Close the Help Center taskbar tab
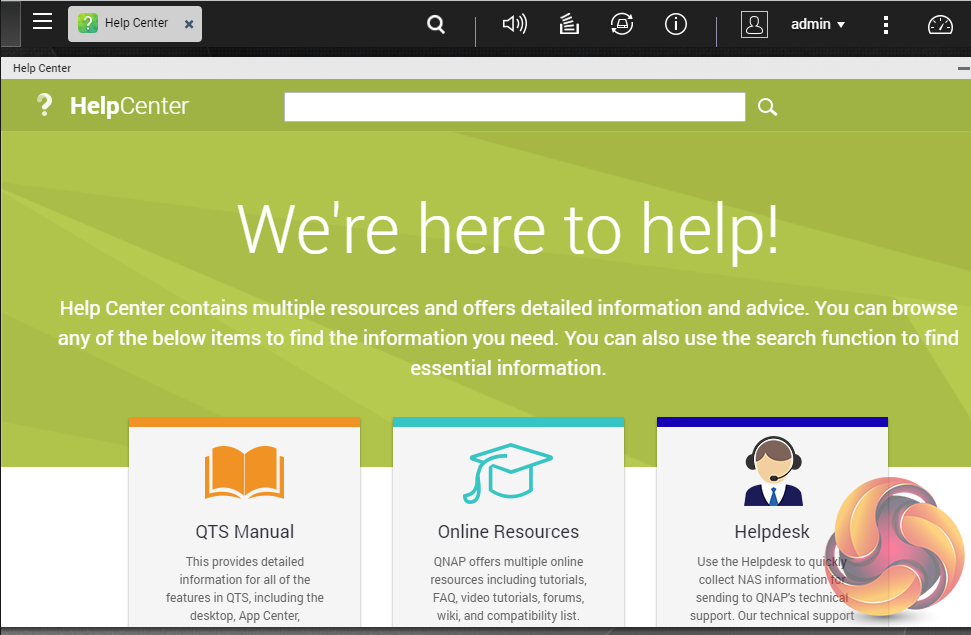The width and height of the screenshot is (971, 635). tap(189, 24)
